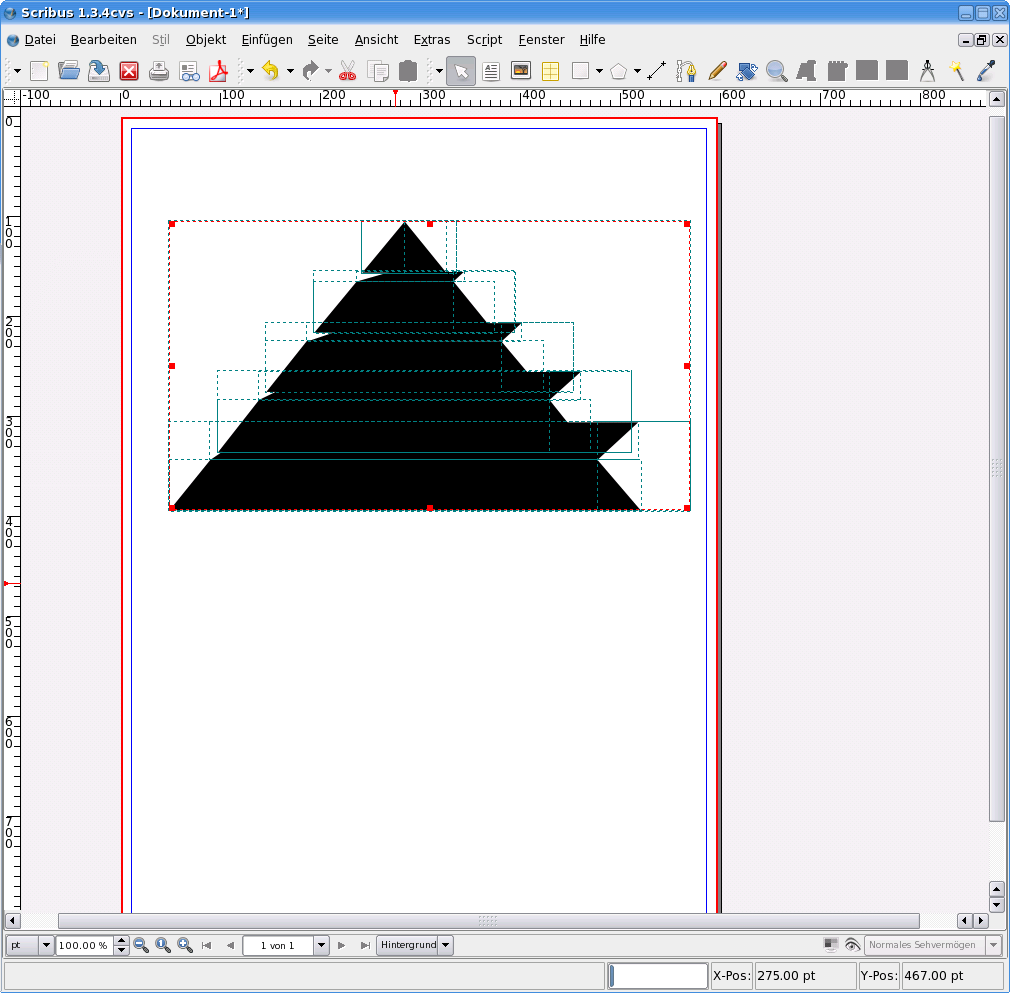Image resolution: width=1010 pixels, height=993 pixels.
Task: Click the zoom out magnifier button
Action: 141,945
